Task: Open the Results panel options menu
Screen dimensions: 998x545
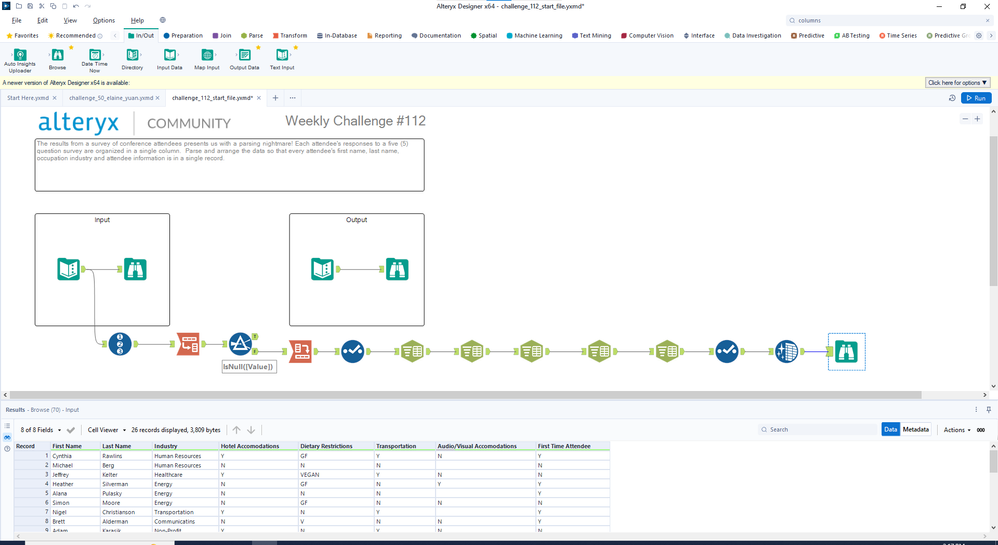Action: tap(976, 410)
